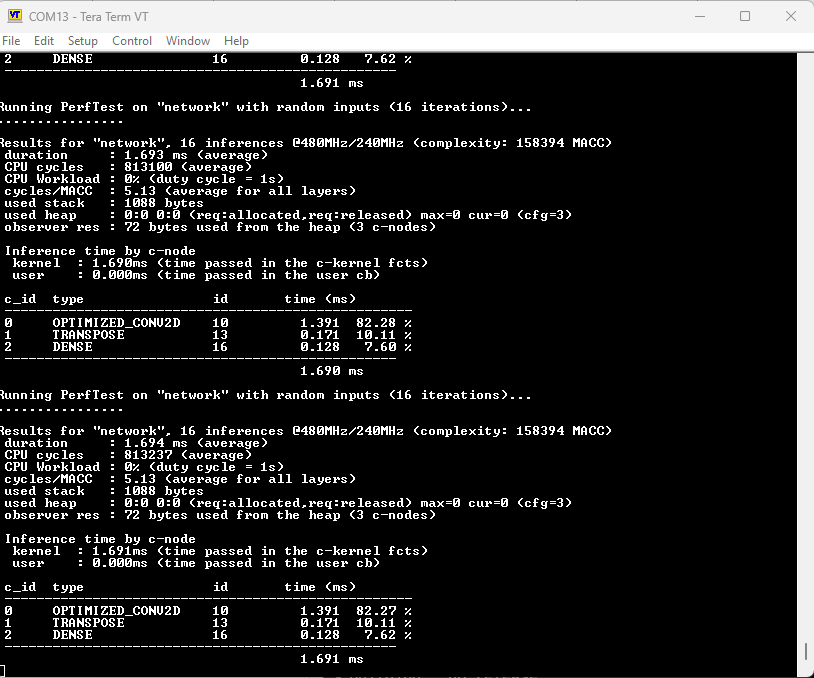Open the File menu
814x678 pixels.
coord(12,41)
